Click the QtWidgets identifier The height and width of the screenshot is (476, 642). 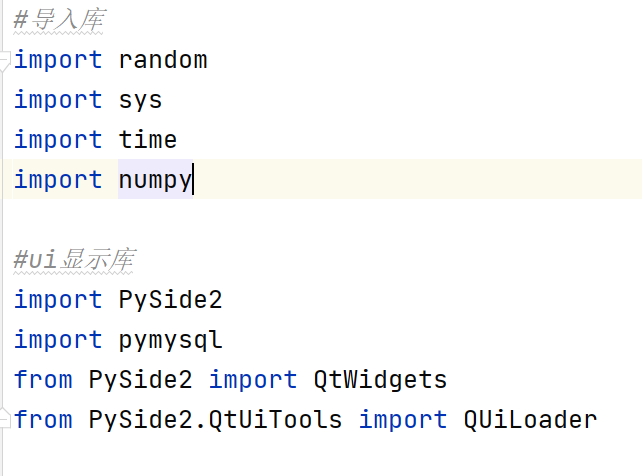[380, 380]
